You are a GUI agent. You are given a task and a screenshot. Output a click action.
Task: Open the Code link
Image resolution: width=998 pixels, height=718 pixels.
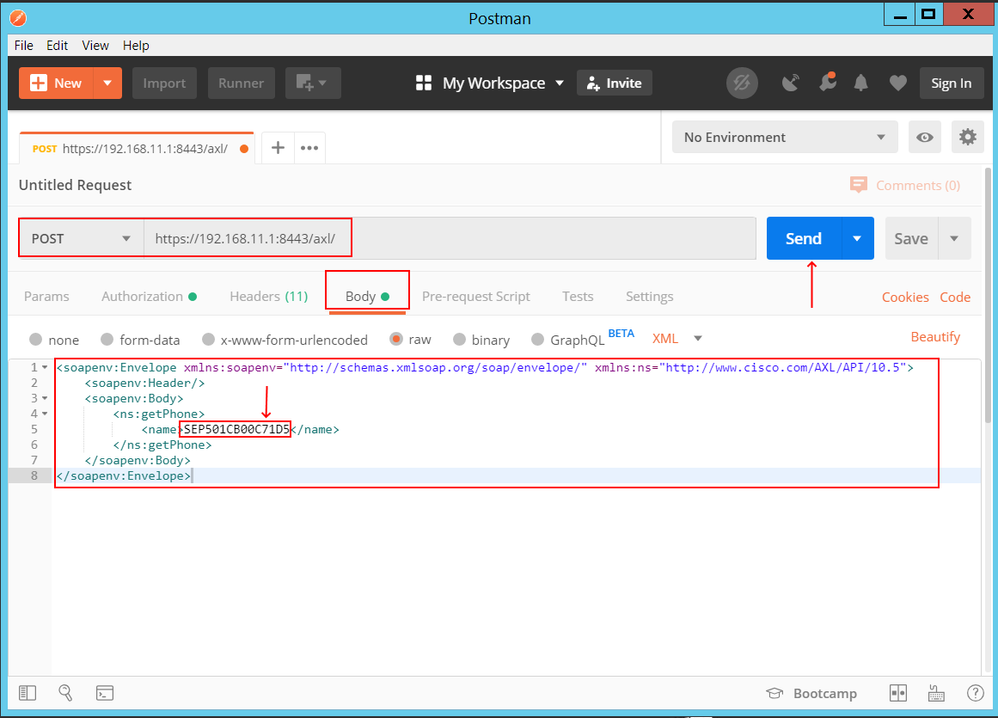[x=955, y=297]
